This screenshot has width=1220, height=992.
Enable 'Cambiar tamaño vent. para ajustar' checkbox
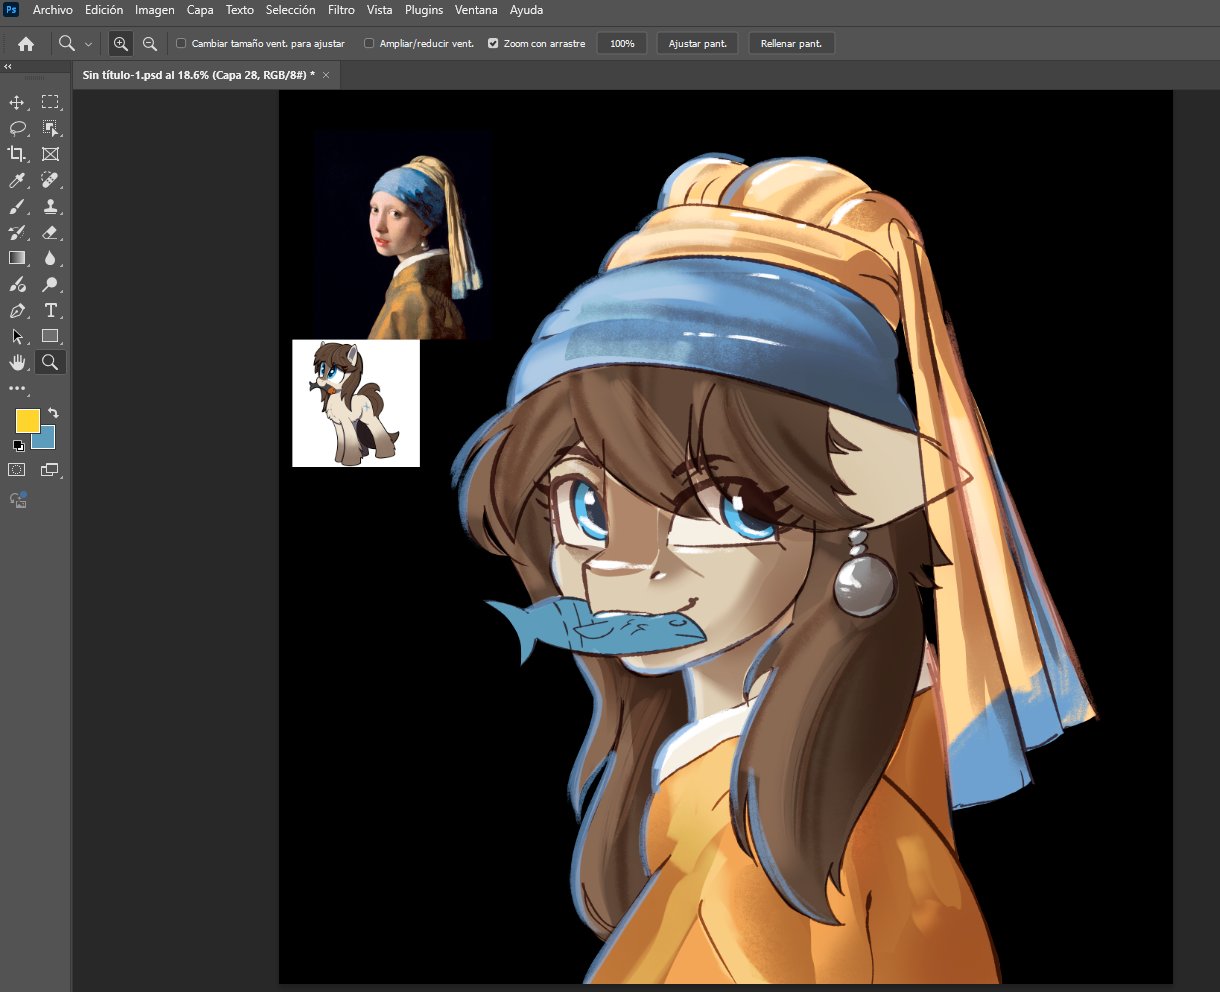pyautogui.click(x=181, y=44)
